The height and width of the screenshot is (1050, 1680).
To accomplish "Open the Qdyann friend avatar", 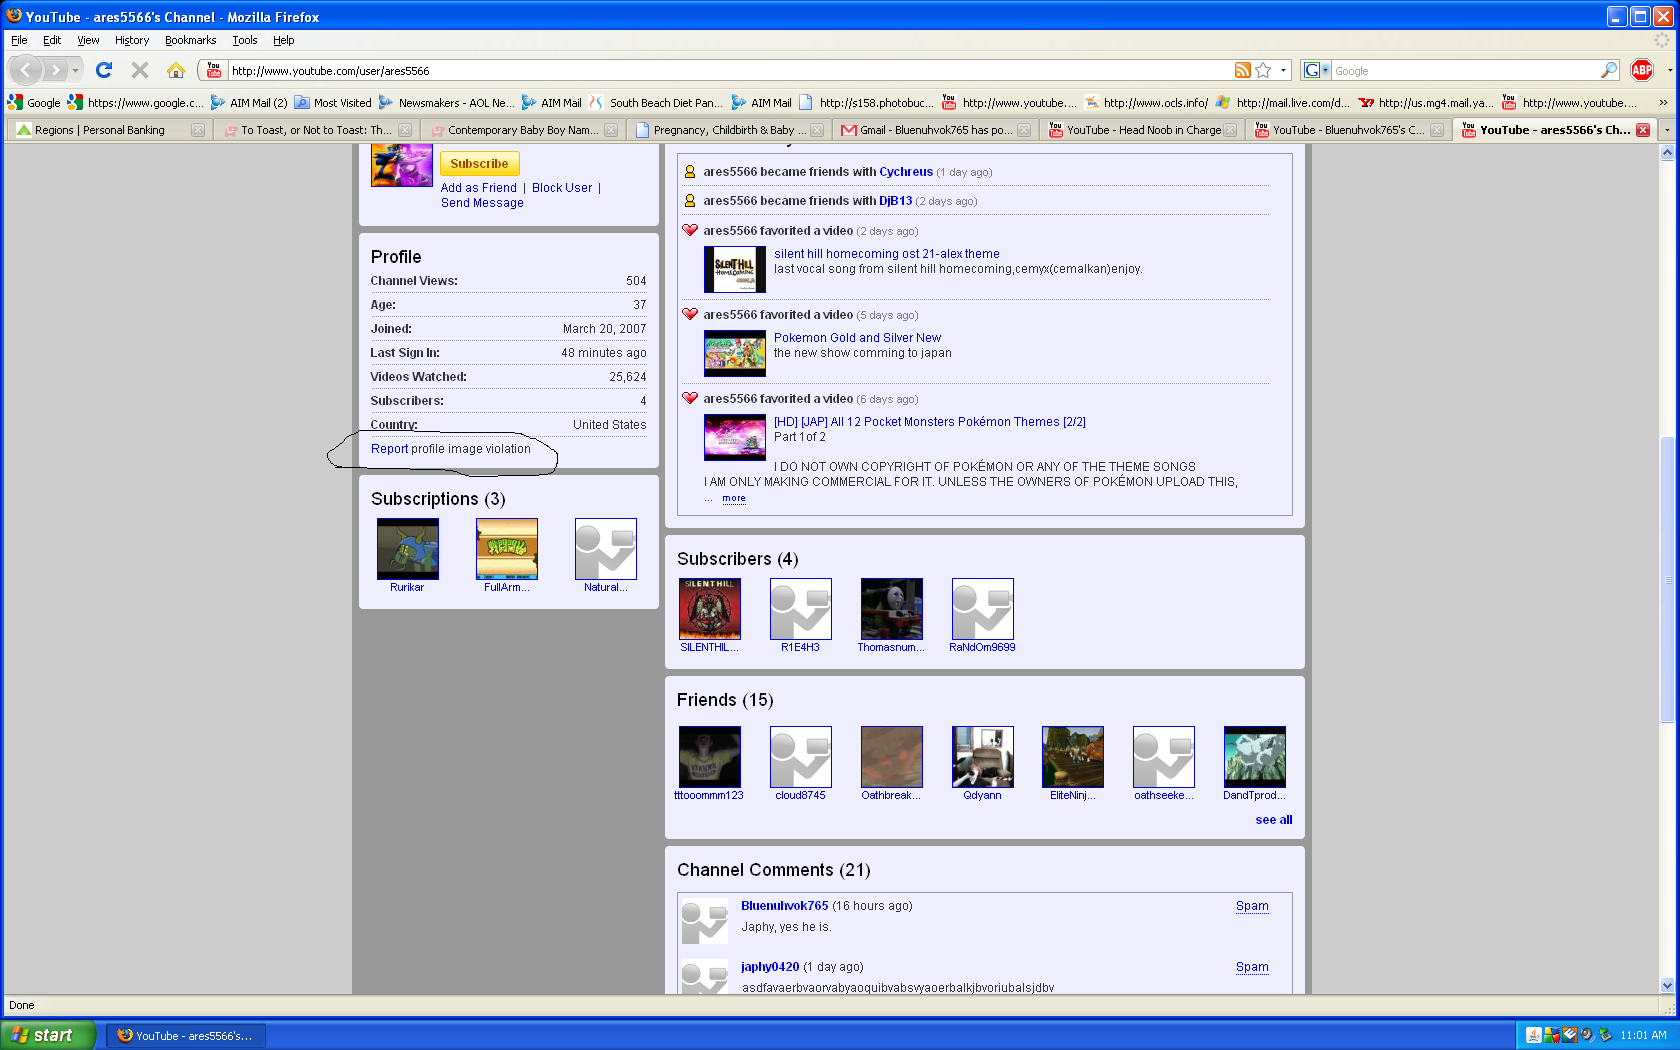I will [982, 757].
